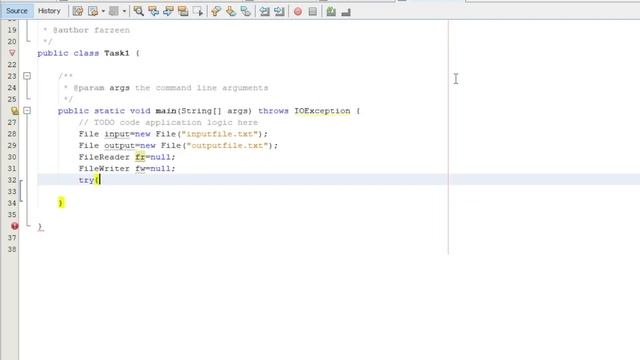Click the try keyword on line 32
The height and width of the screenshot is (360, 640).
point(86,180)
